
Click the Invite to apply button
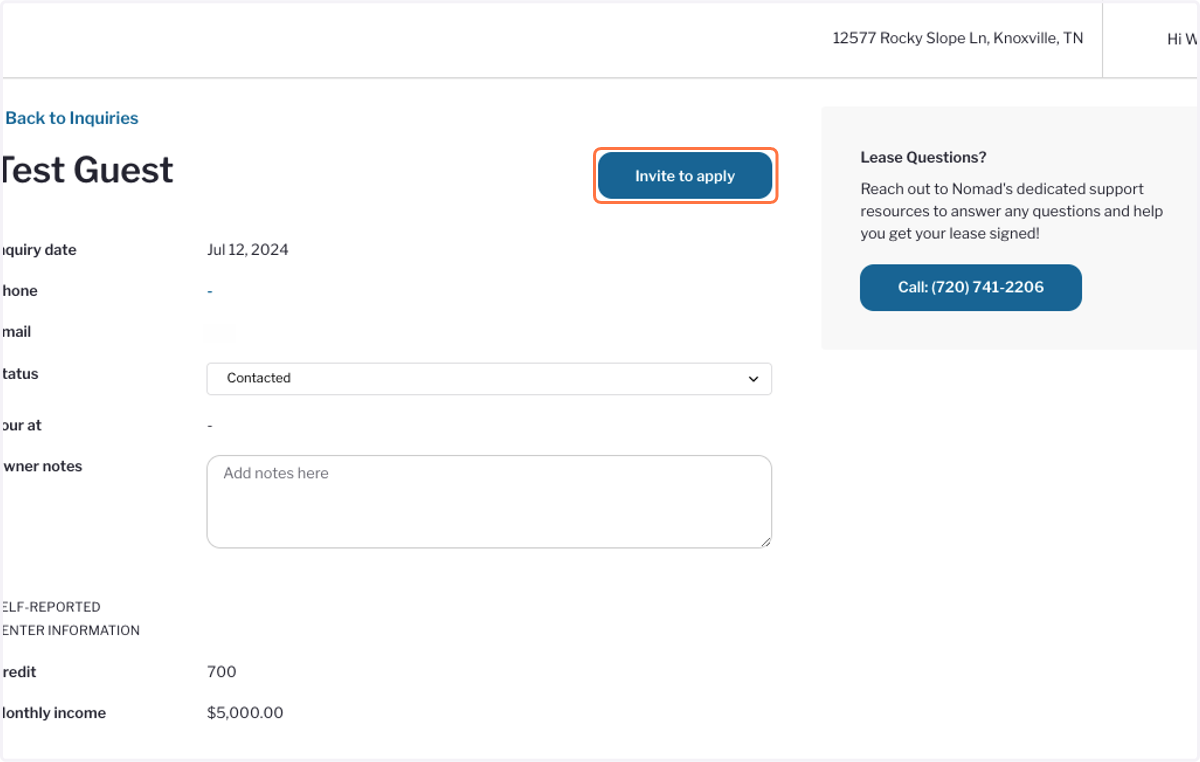(685, 176)
